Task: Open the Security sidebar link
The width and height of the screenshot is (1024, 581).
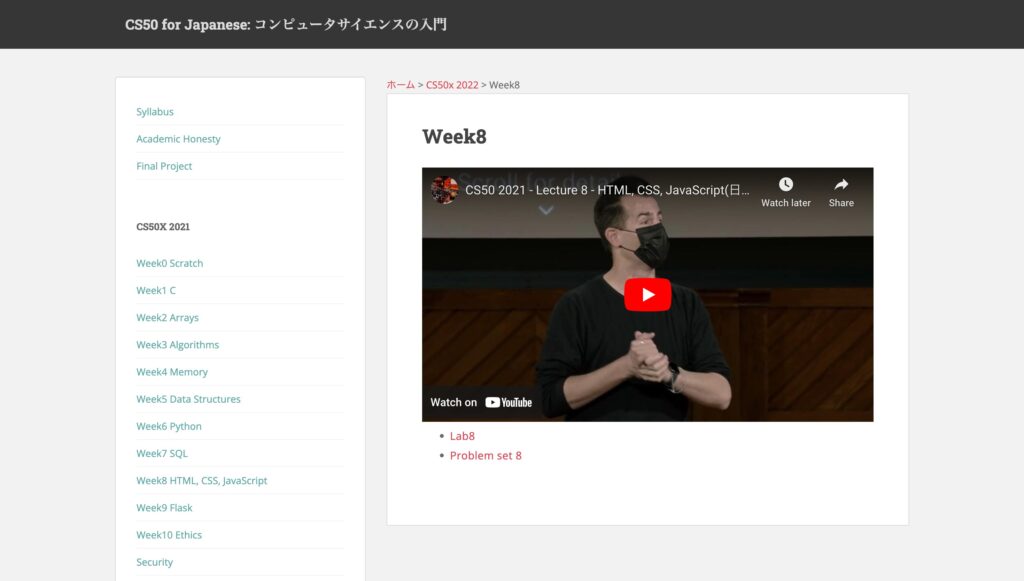Action: (x=155, y=562)
